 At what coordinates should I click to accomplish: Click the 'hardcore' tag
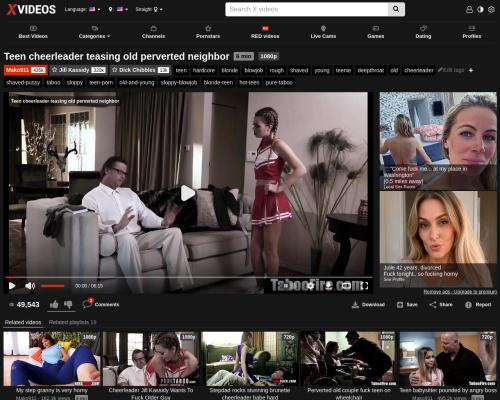click(x=204, y=70)
